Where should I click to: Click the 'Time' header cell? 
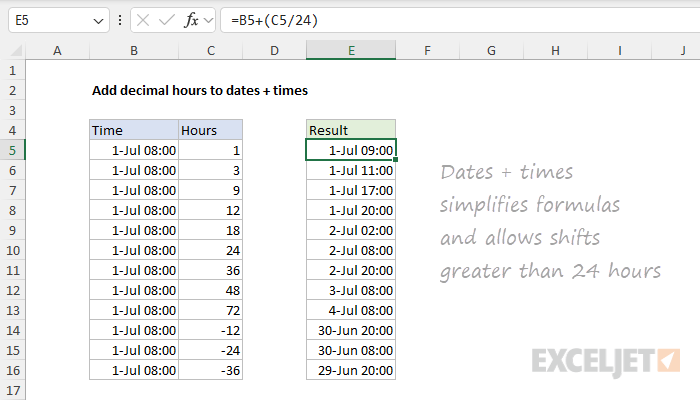[134, 130]
